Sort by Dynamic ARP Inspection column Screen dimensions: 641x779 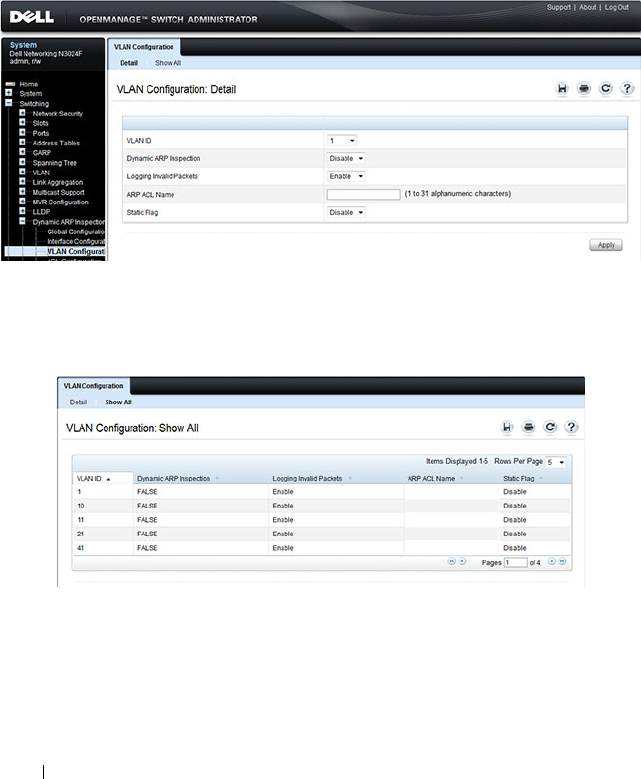coord(217,479)
